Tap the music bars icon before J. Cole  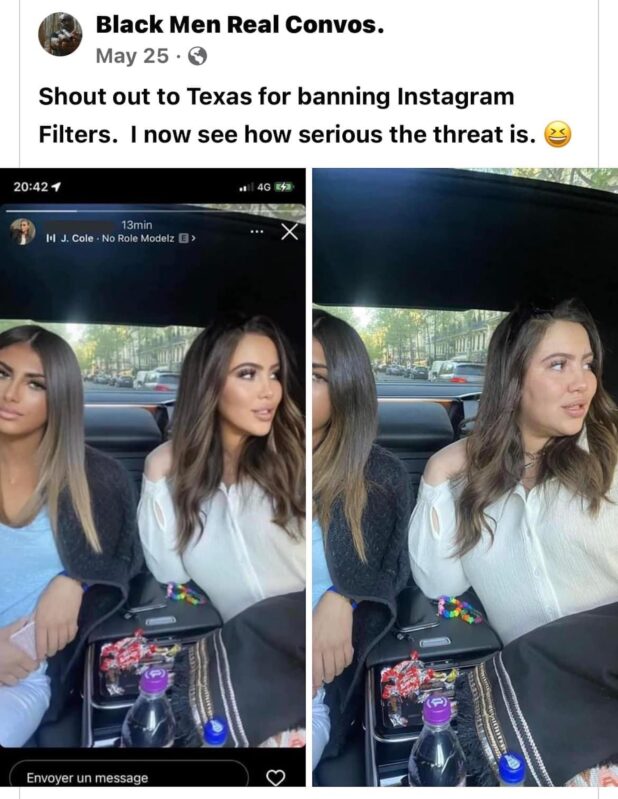(x=50, y=238)
